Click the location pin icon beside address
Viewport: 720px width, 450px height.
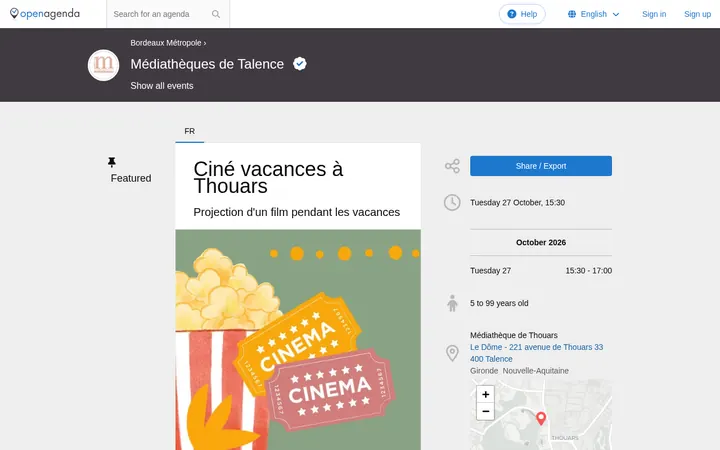click(452, 353)
